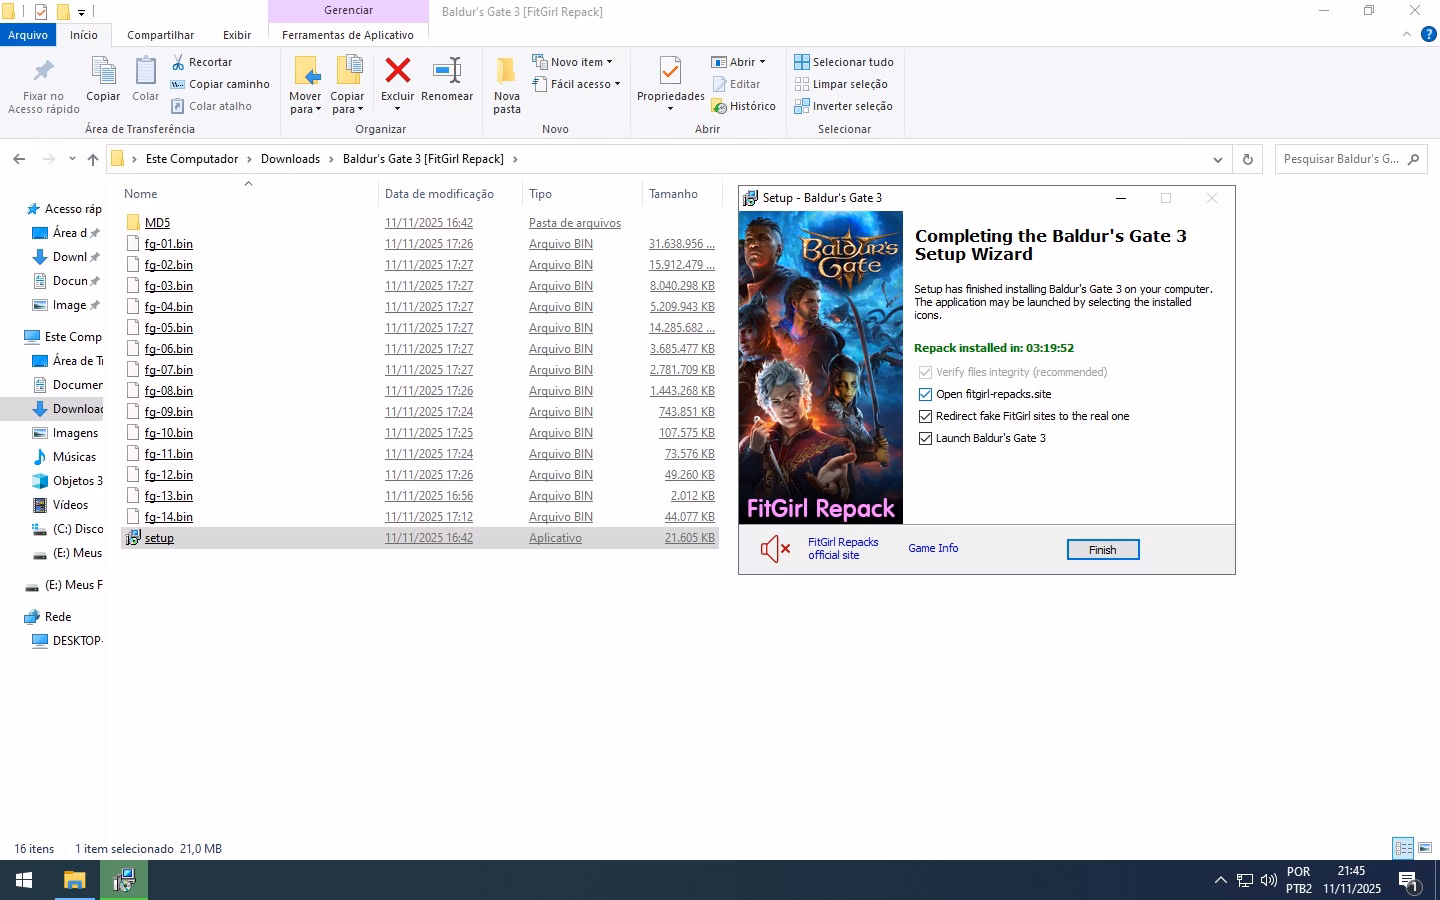Switch to the Exibir ribbon tab
Viewport: 1440px width, 900px height.
[x=237, y=35]
